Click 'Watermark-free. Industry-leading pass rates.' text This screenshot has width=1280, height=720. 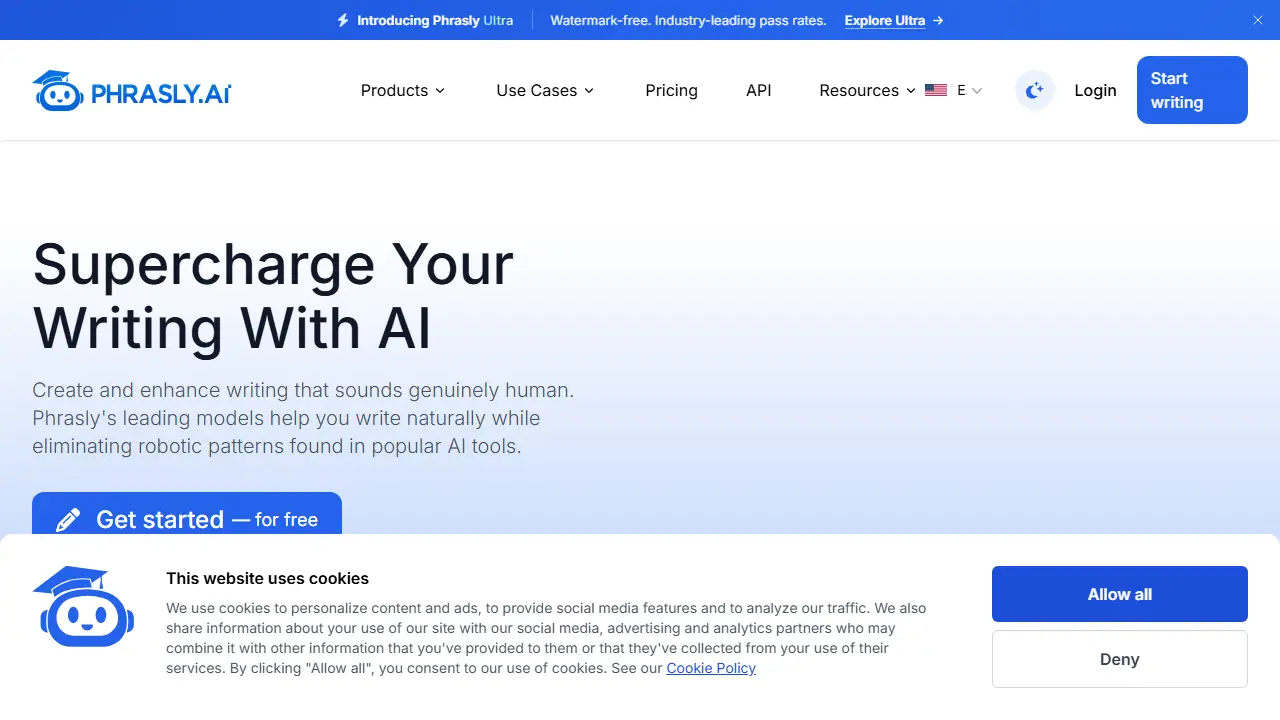(688, 20)
